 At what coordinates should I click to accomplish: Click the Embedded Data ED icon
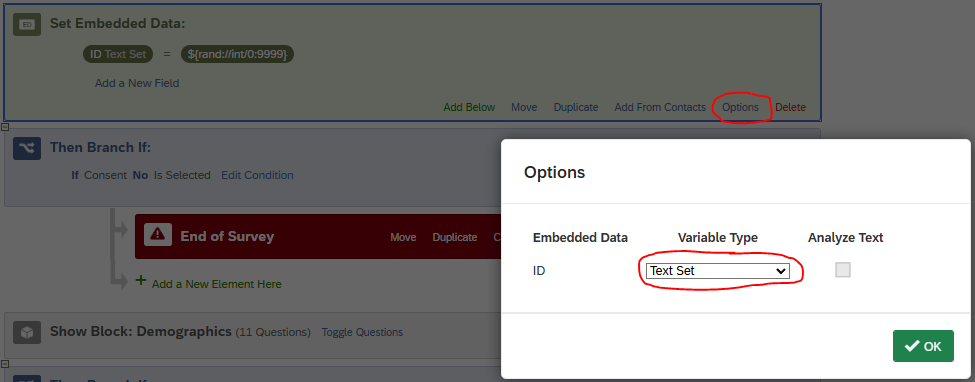[27, 24]
